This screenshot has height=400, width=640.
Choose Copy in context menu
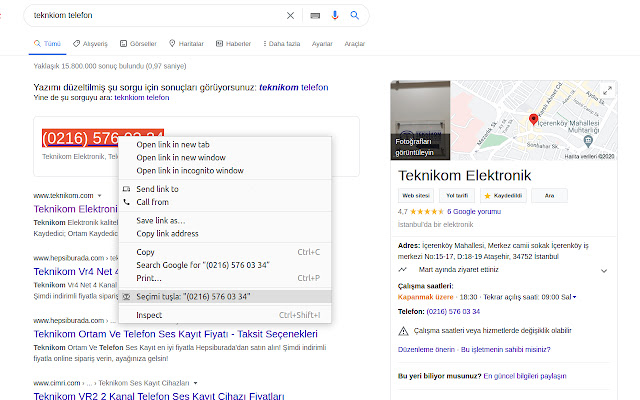(x=225, y=252)
